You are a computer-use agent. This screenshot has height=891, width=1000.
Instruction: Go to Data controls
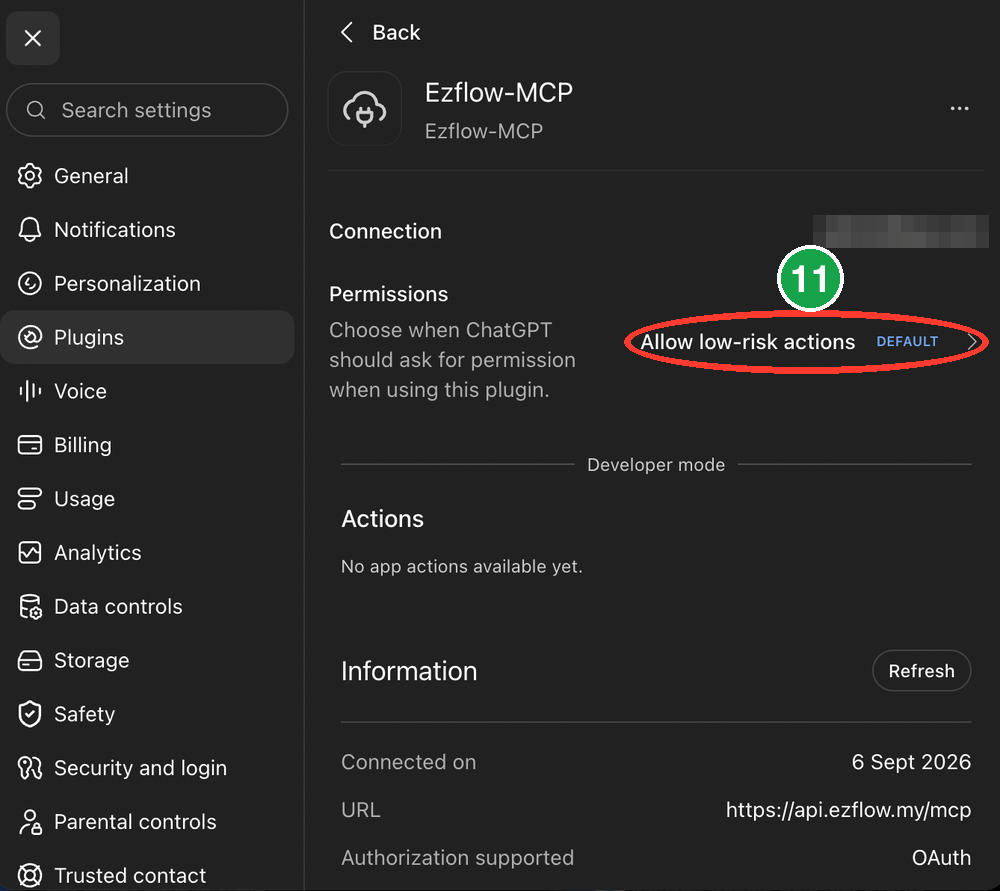click(147, 607)
